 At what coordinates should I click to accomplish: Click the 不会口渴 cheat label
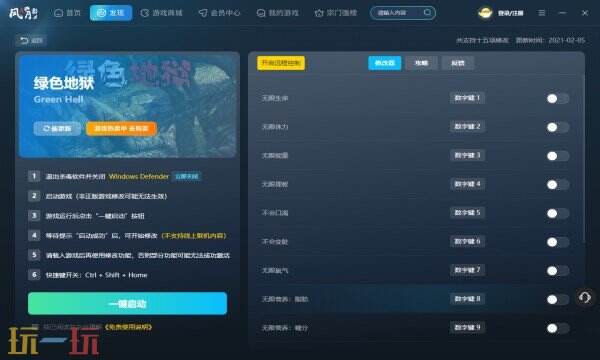[275, 213]
